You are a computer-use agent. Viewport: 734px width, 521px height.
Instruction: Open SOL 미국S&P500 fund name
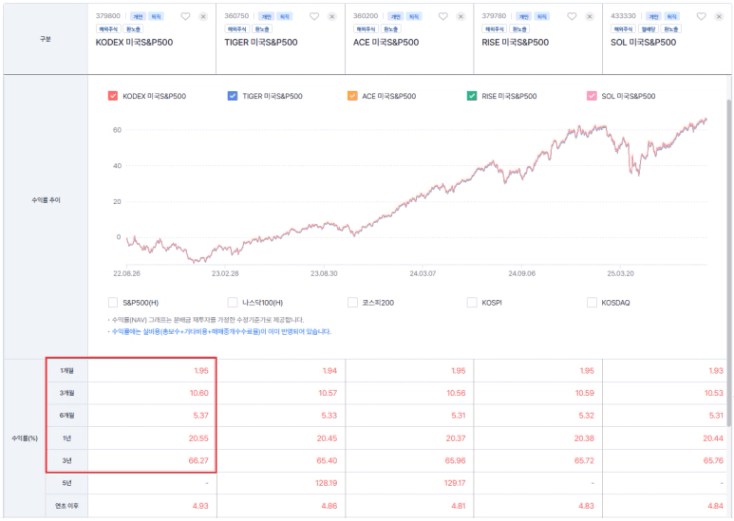tap(643, 42)
